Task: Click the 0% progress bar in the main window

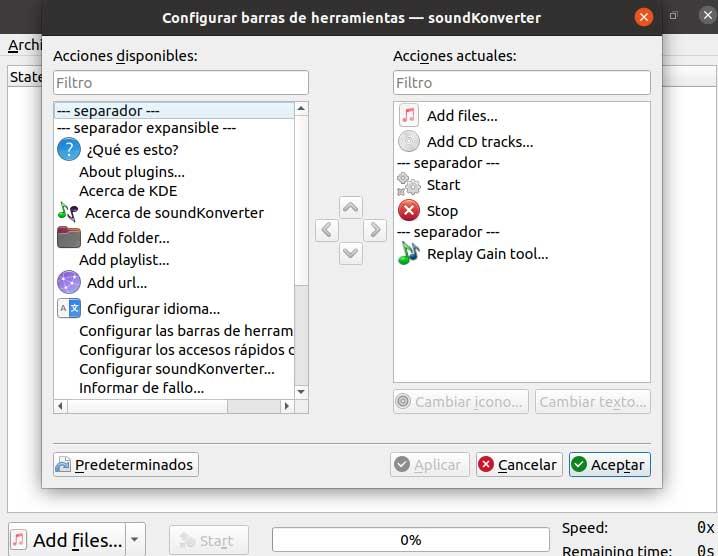Action: [411, 540]
